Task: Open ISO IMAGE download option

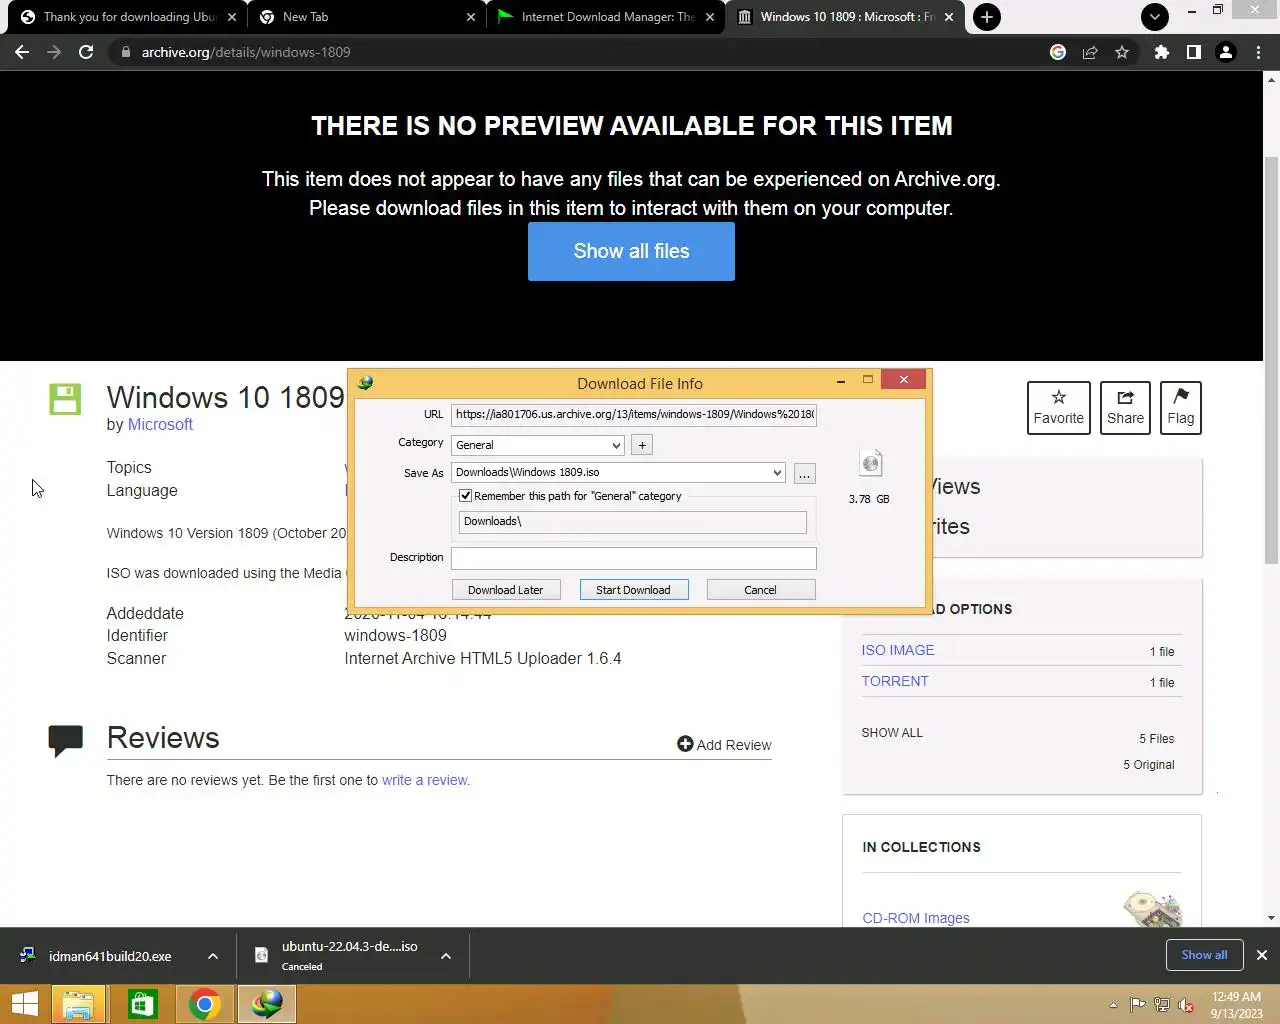Action: coord(898,650)
